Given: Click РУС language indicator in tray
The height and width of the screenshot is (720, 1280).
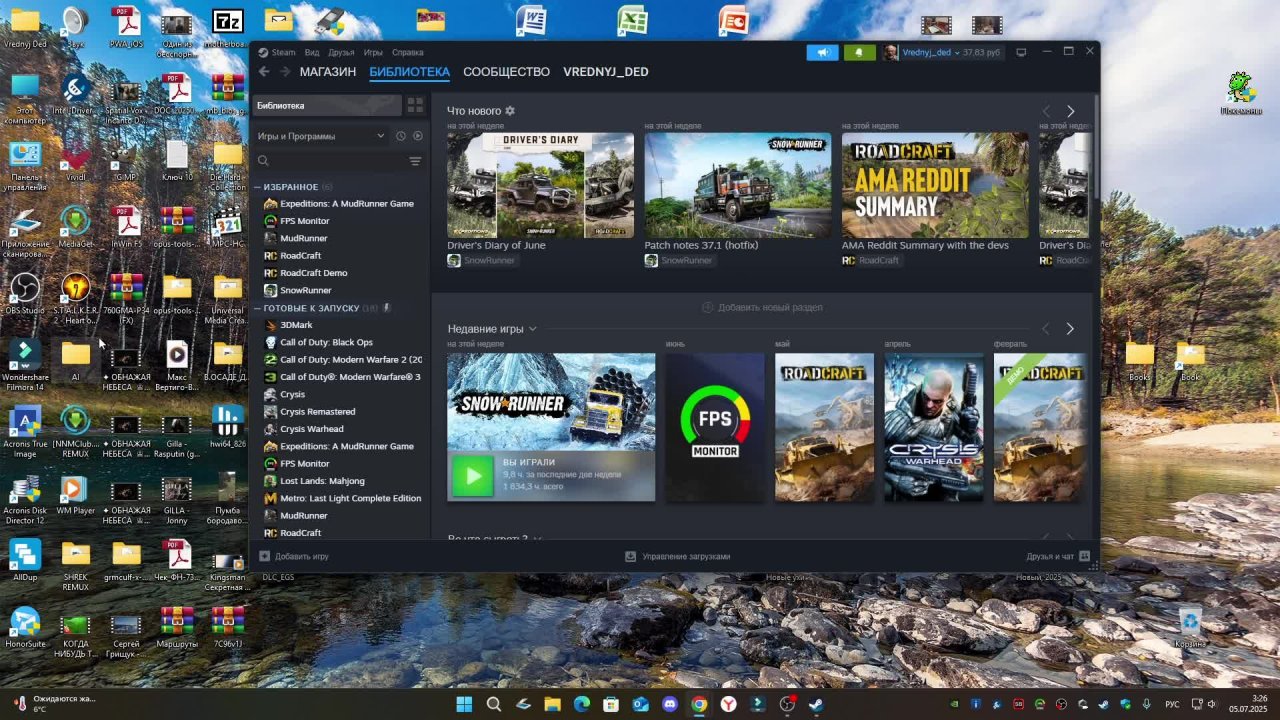Looking at the screenshot, I should pos(1172,704).
